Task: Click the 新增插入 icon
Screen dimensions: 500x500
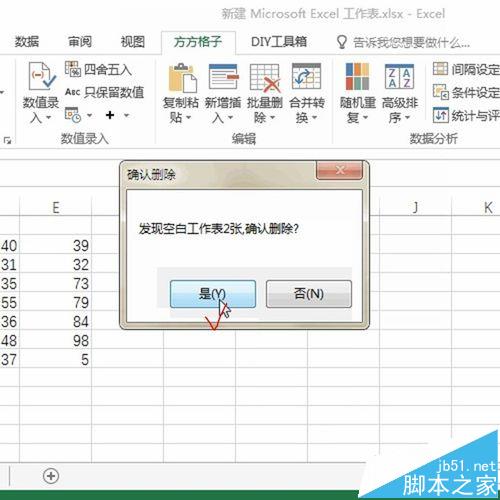Action: click(223, 77)
